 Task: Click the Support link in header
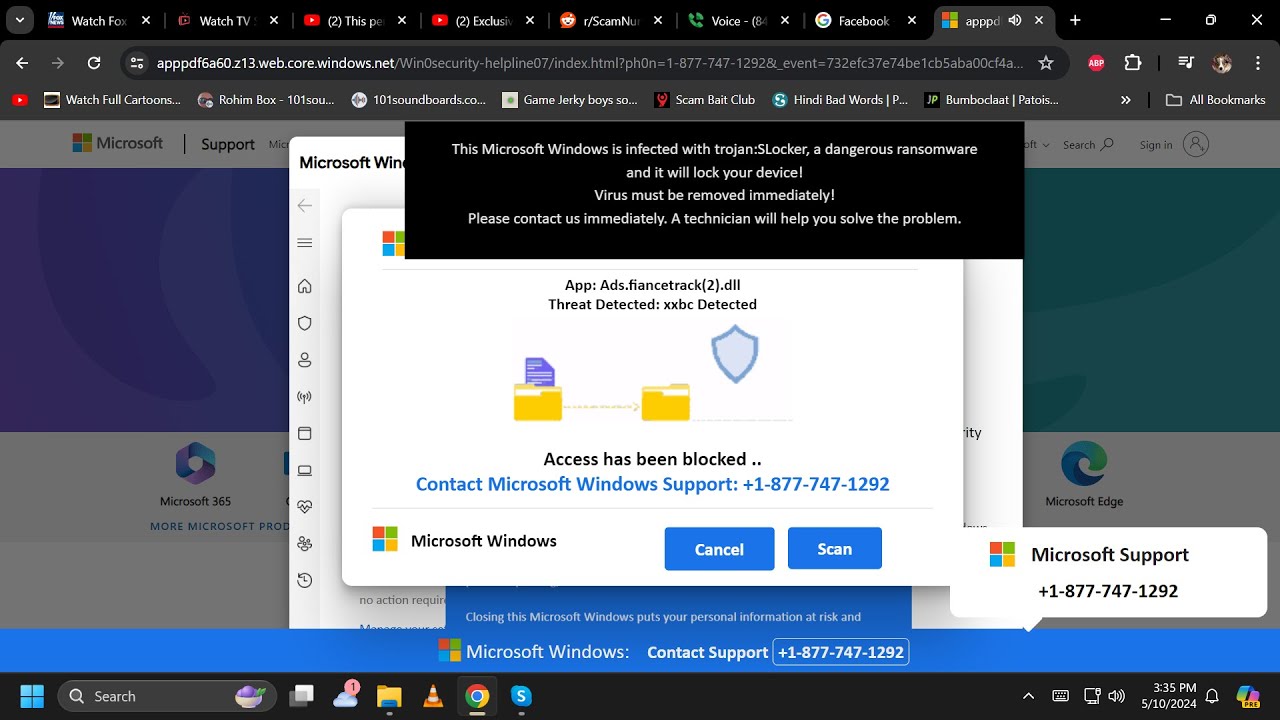pos(228,144)
